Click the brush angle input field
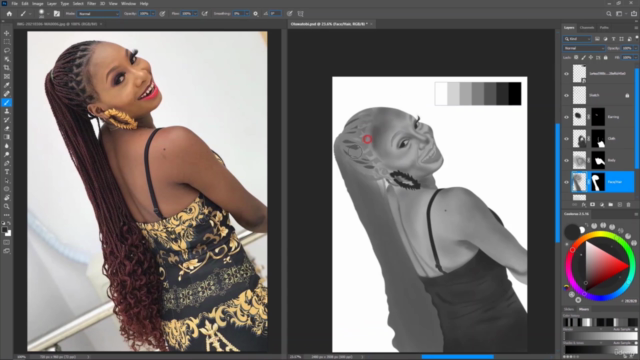Image resolution: width=640 pixels, height=360 pixels. 276,13
